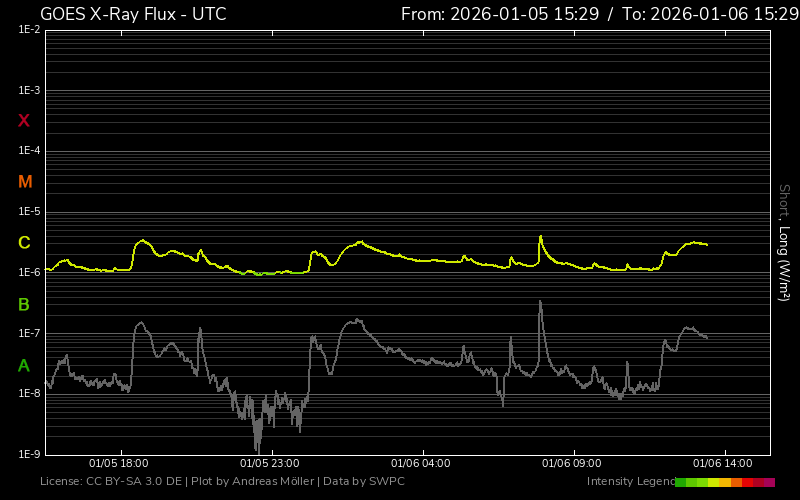Click the To: 2026-01-06 15:29 end date
The width and height of the screenshot is (800, 500).
[x=710, y=14]
